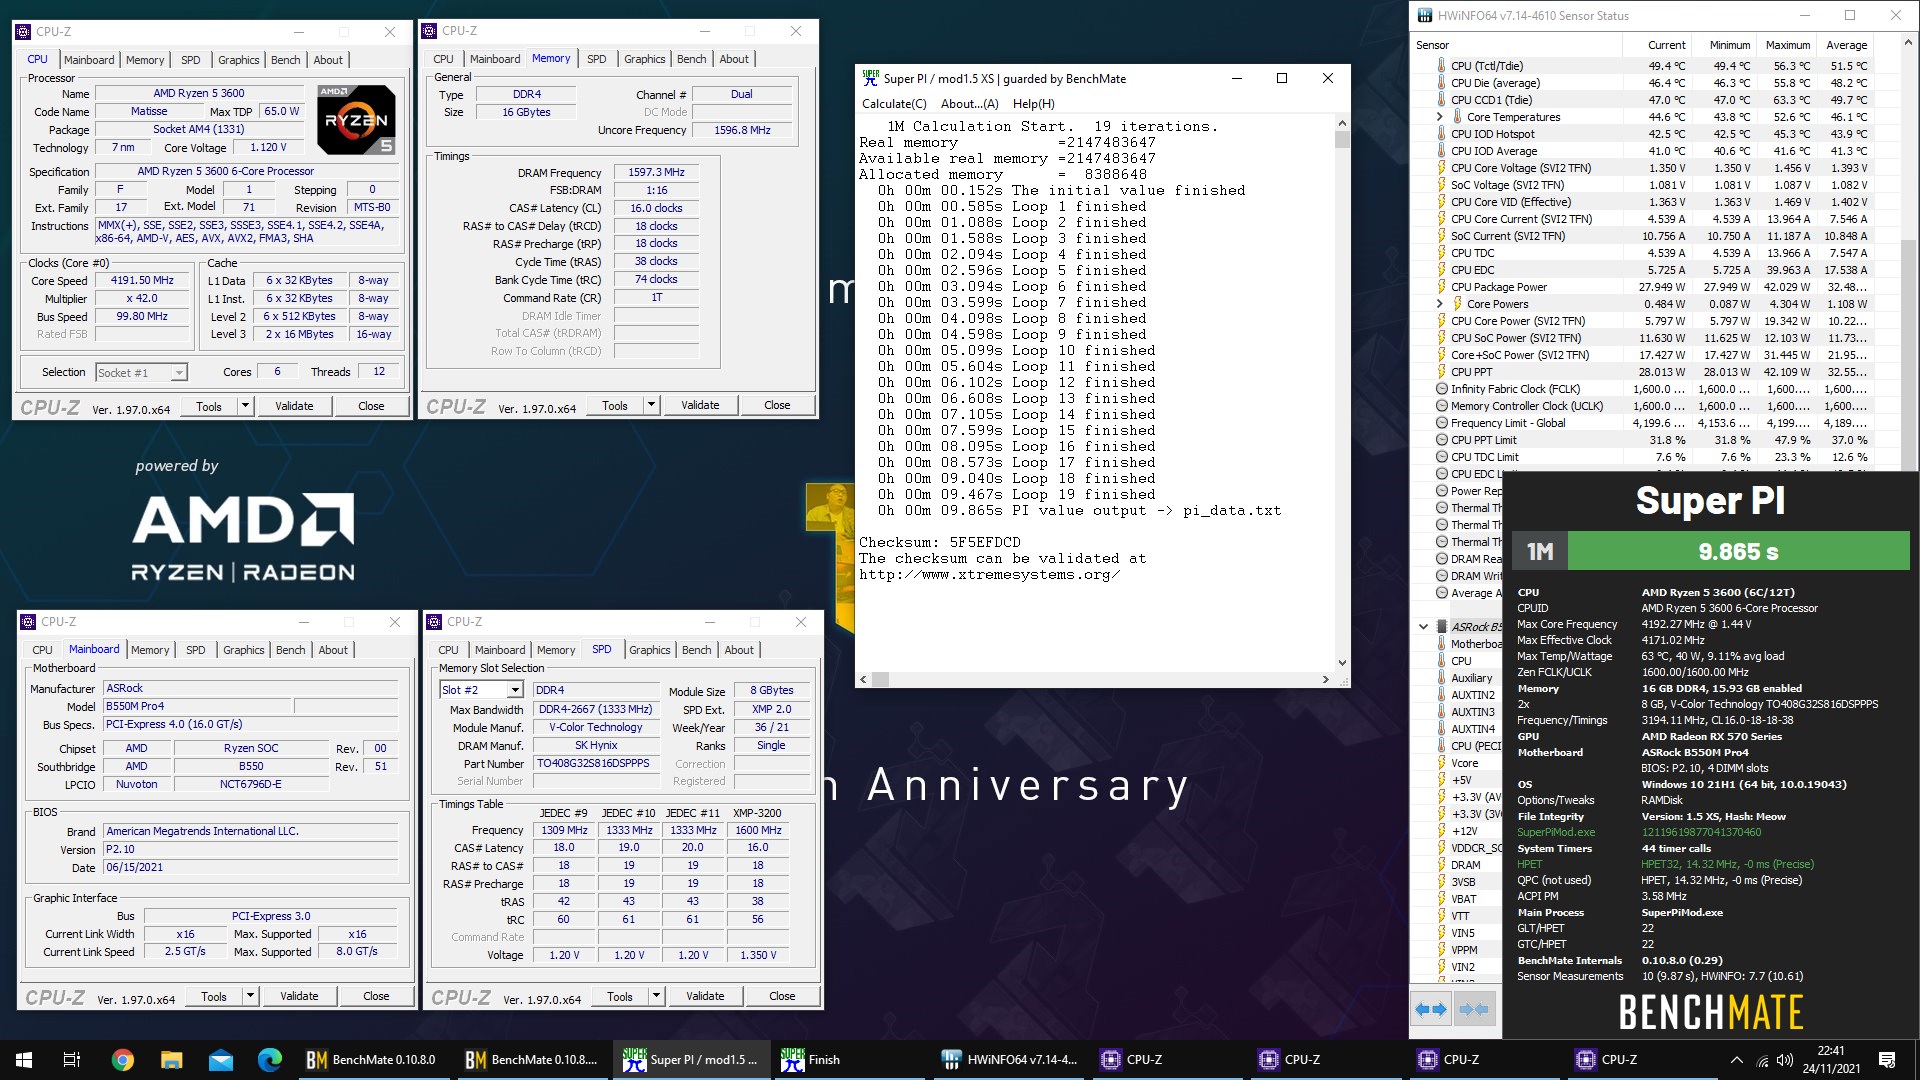Click the Core Speed 4191.50 MHz field
Image resolution: width=1920 pixels, height=1080 pixels.
point(142,280)
